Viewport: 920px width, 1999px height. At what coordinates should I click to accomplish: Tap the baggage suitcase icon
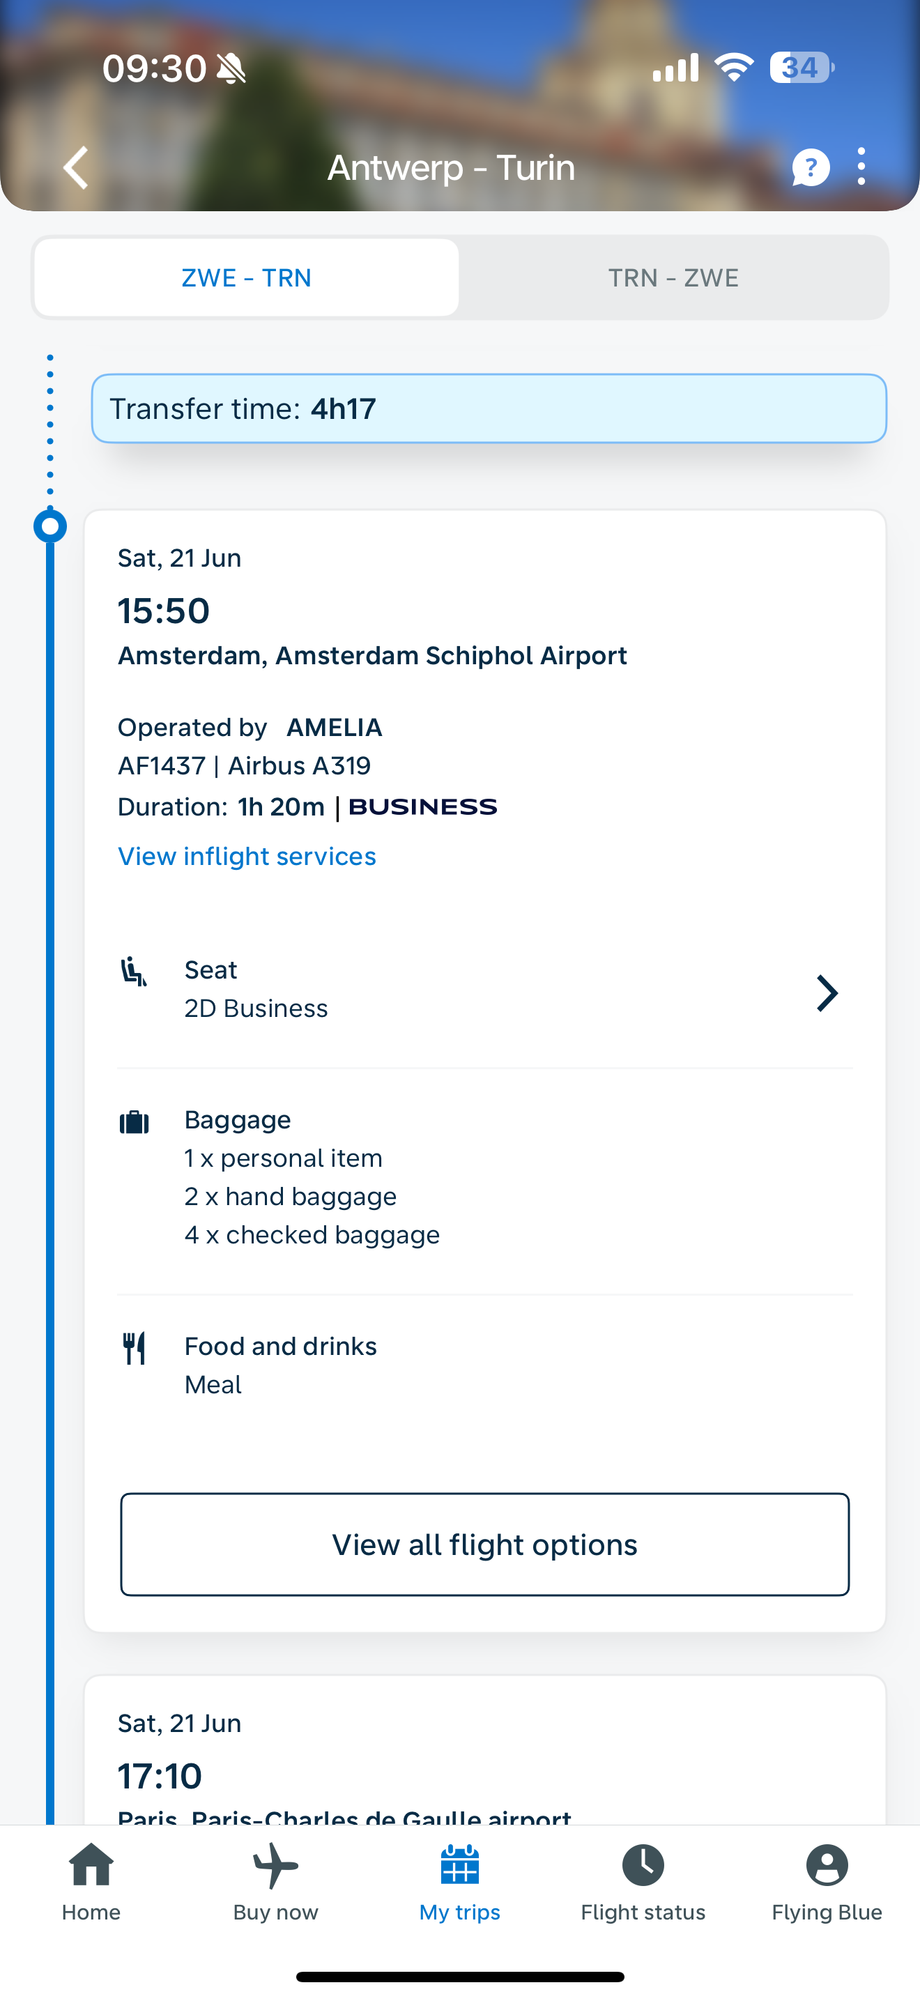134,1122
